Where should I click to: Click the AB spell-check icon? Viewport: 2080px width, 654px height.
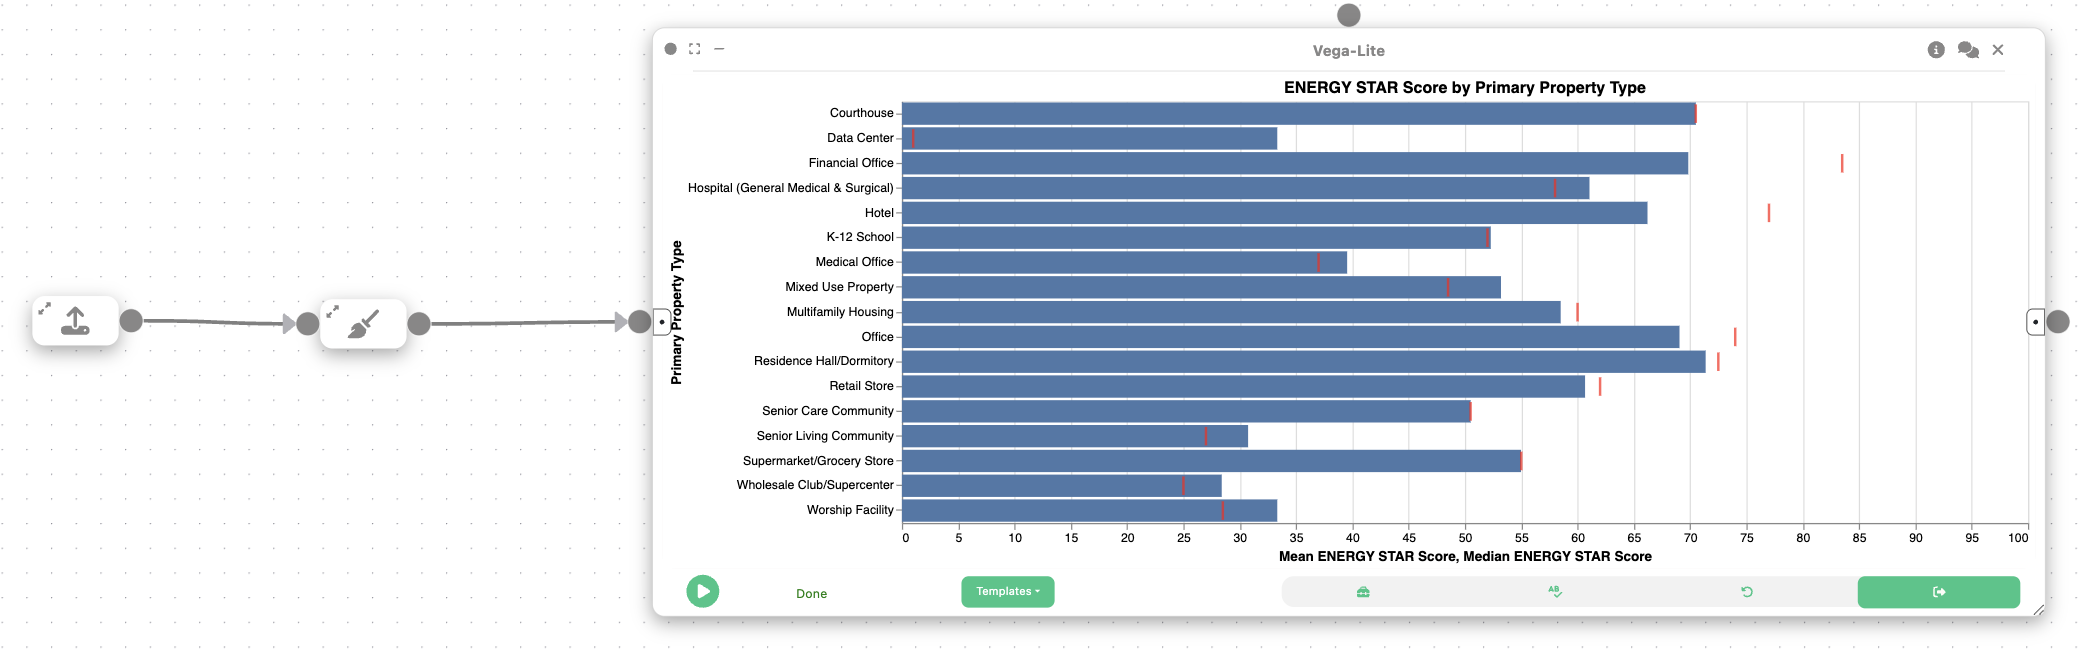point(1555,592)
